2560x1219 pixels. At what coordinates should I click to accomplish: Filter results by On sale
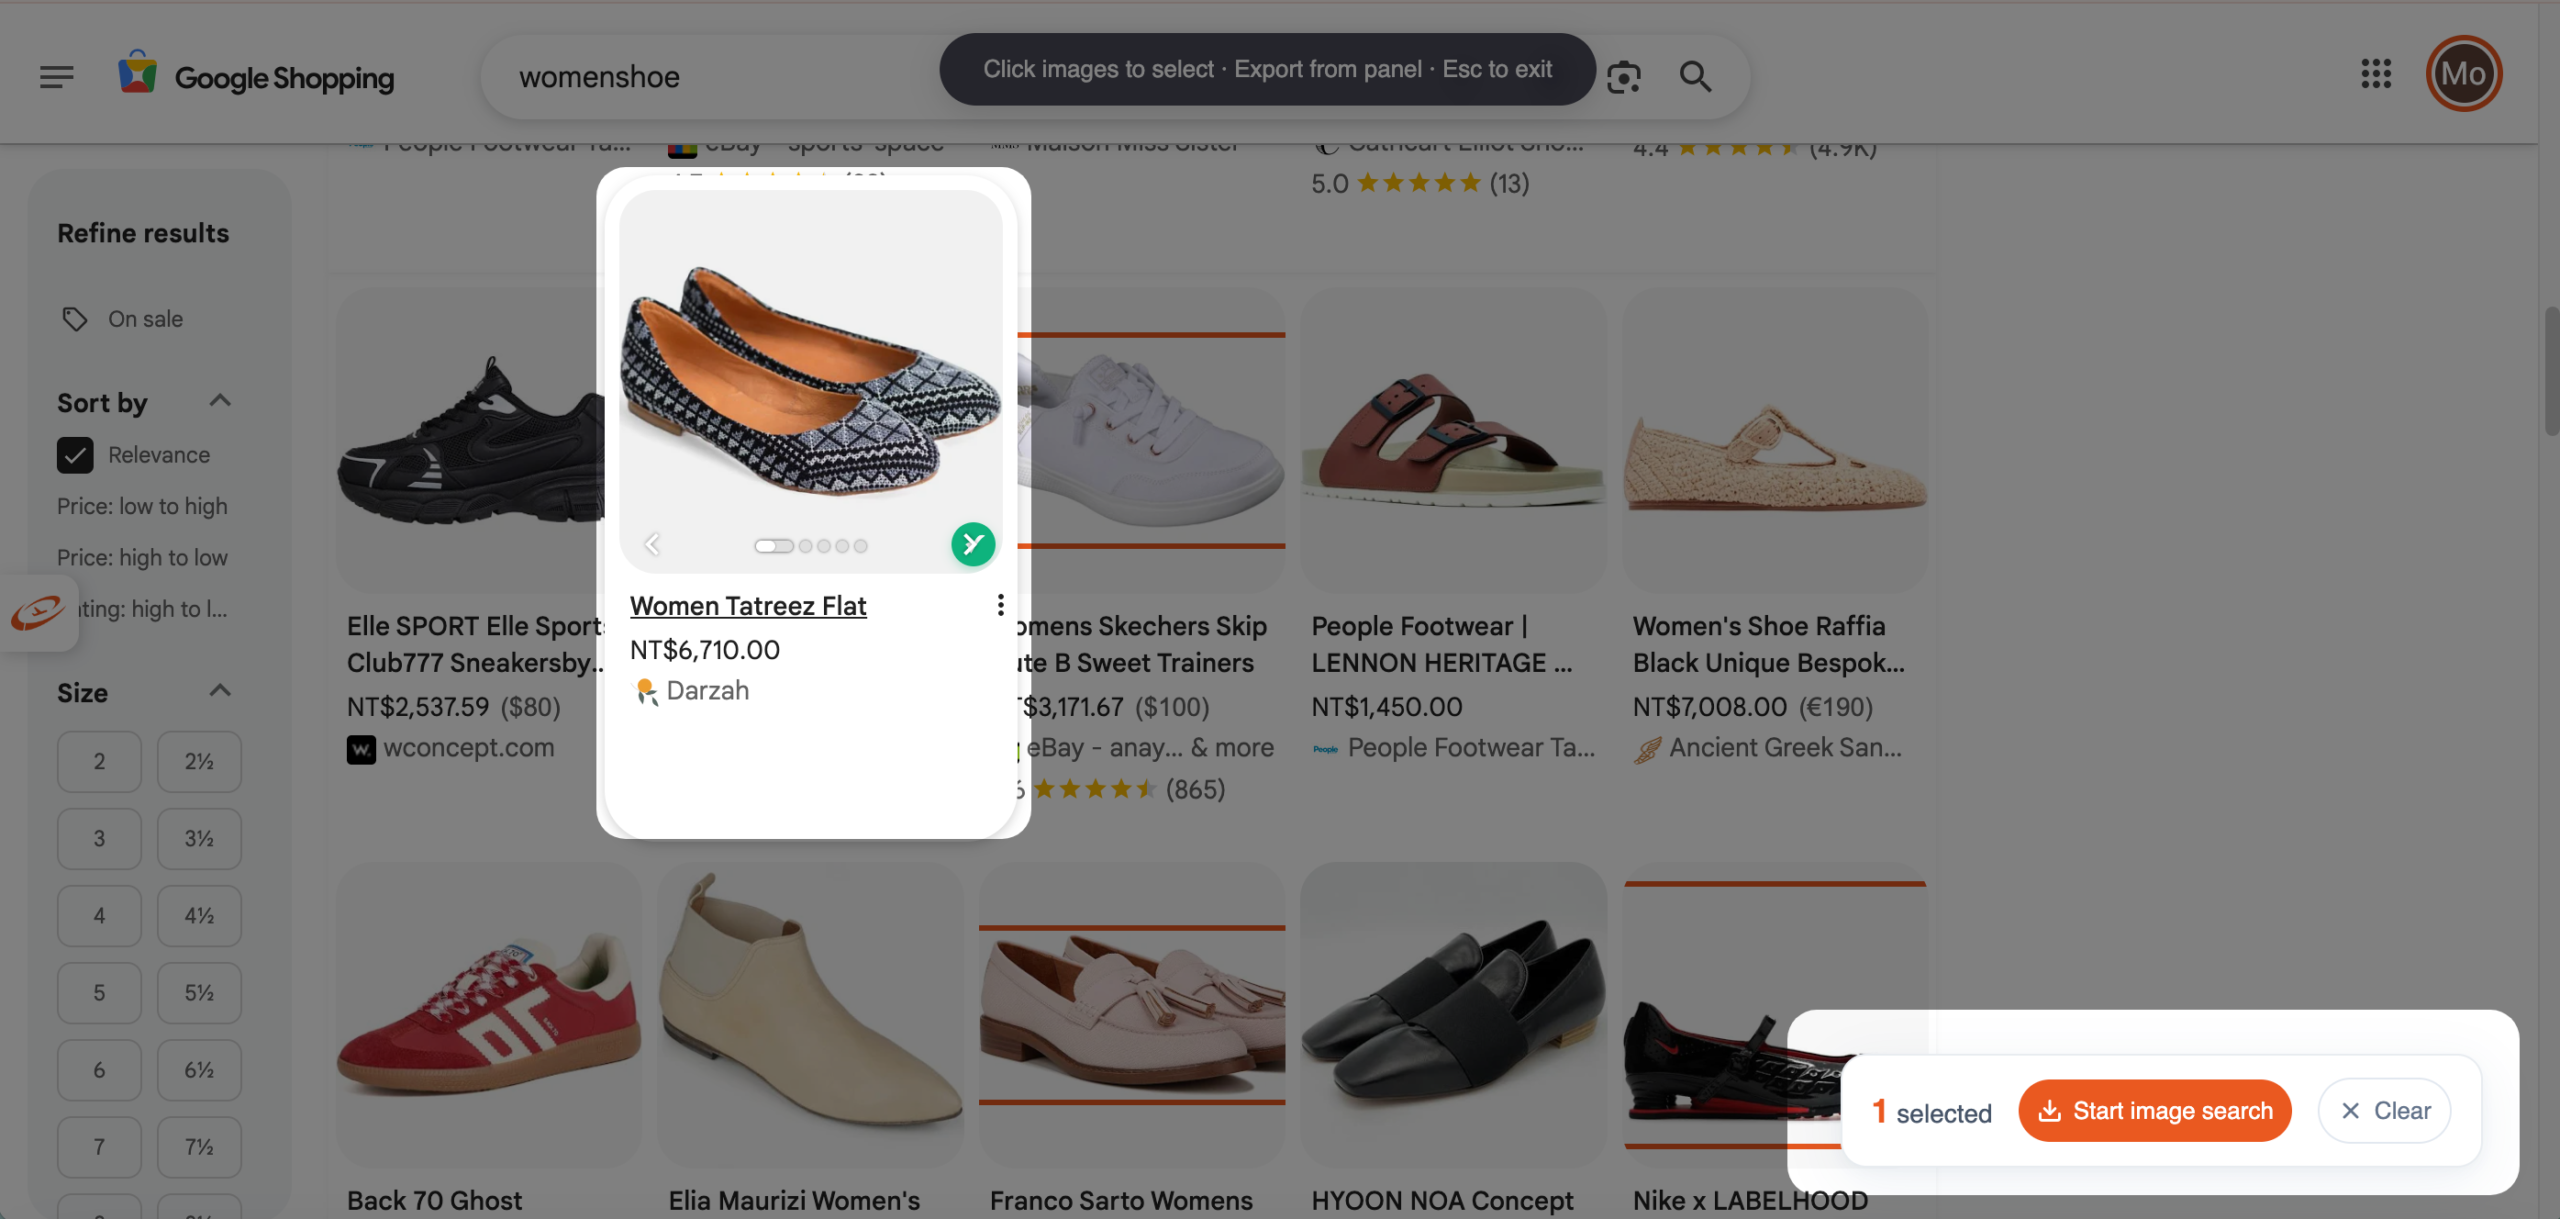click(x=145, y=319)
